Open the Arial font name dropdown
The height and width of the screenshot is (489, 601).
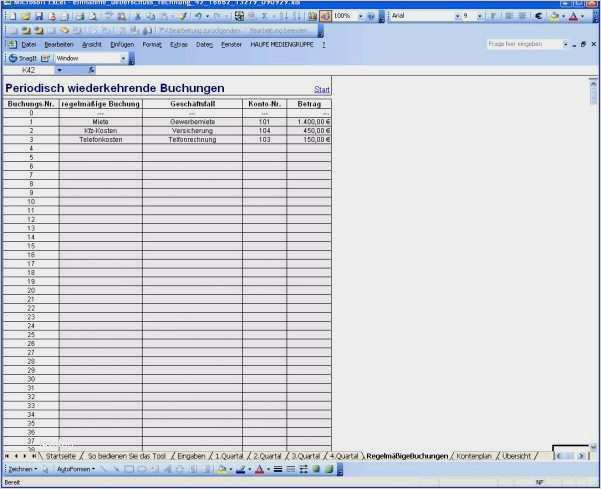coord(457,16)
